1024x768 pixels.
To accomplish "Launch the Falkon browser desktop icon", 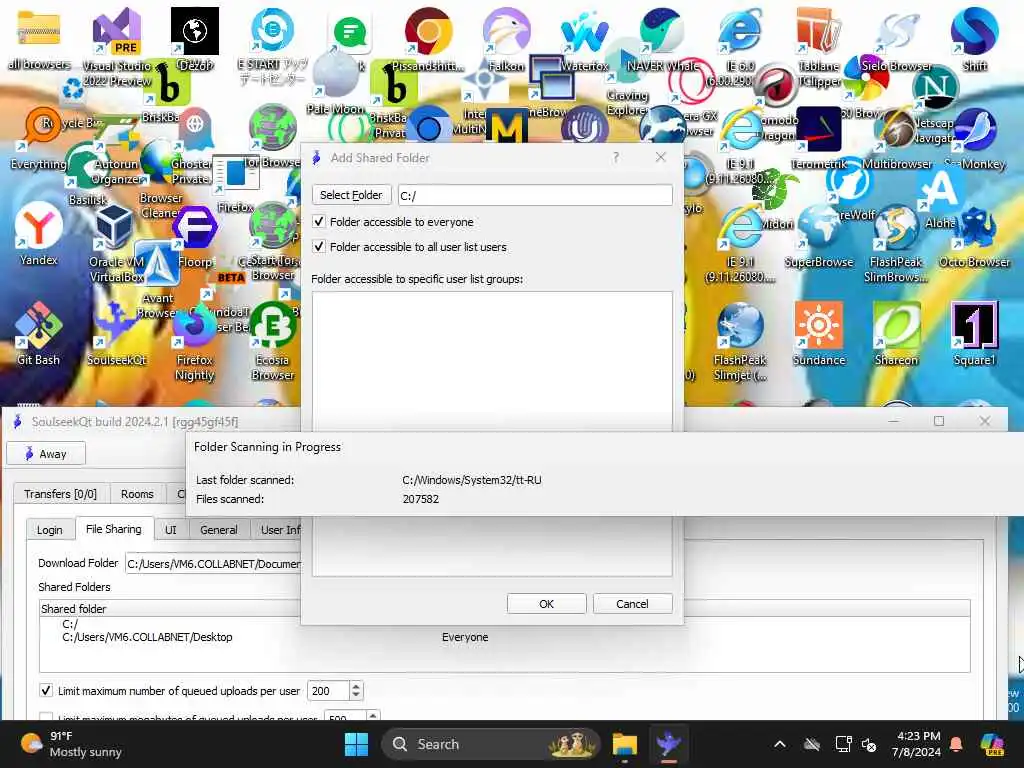I will click(506, 38).
